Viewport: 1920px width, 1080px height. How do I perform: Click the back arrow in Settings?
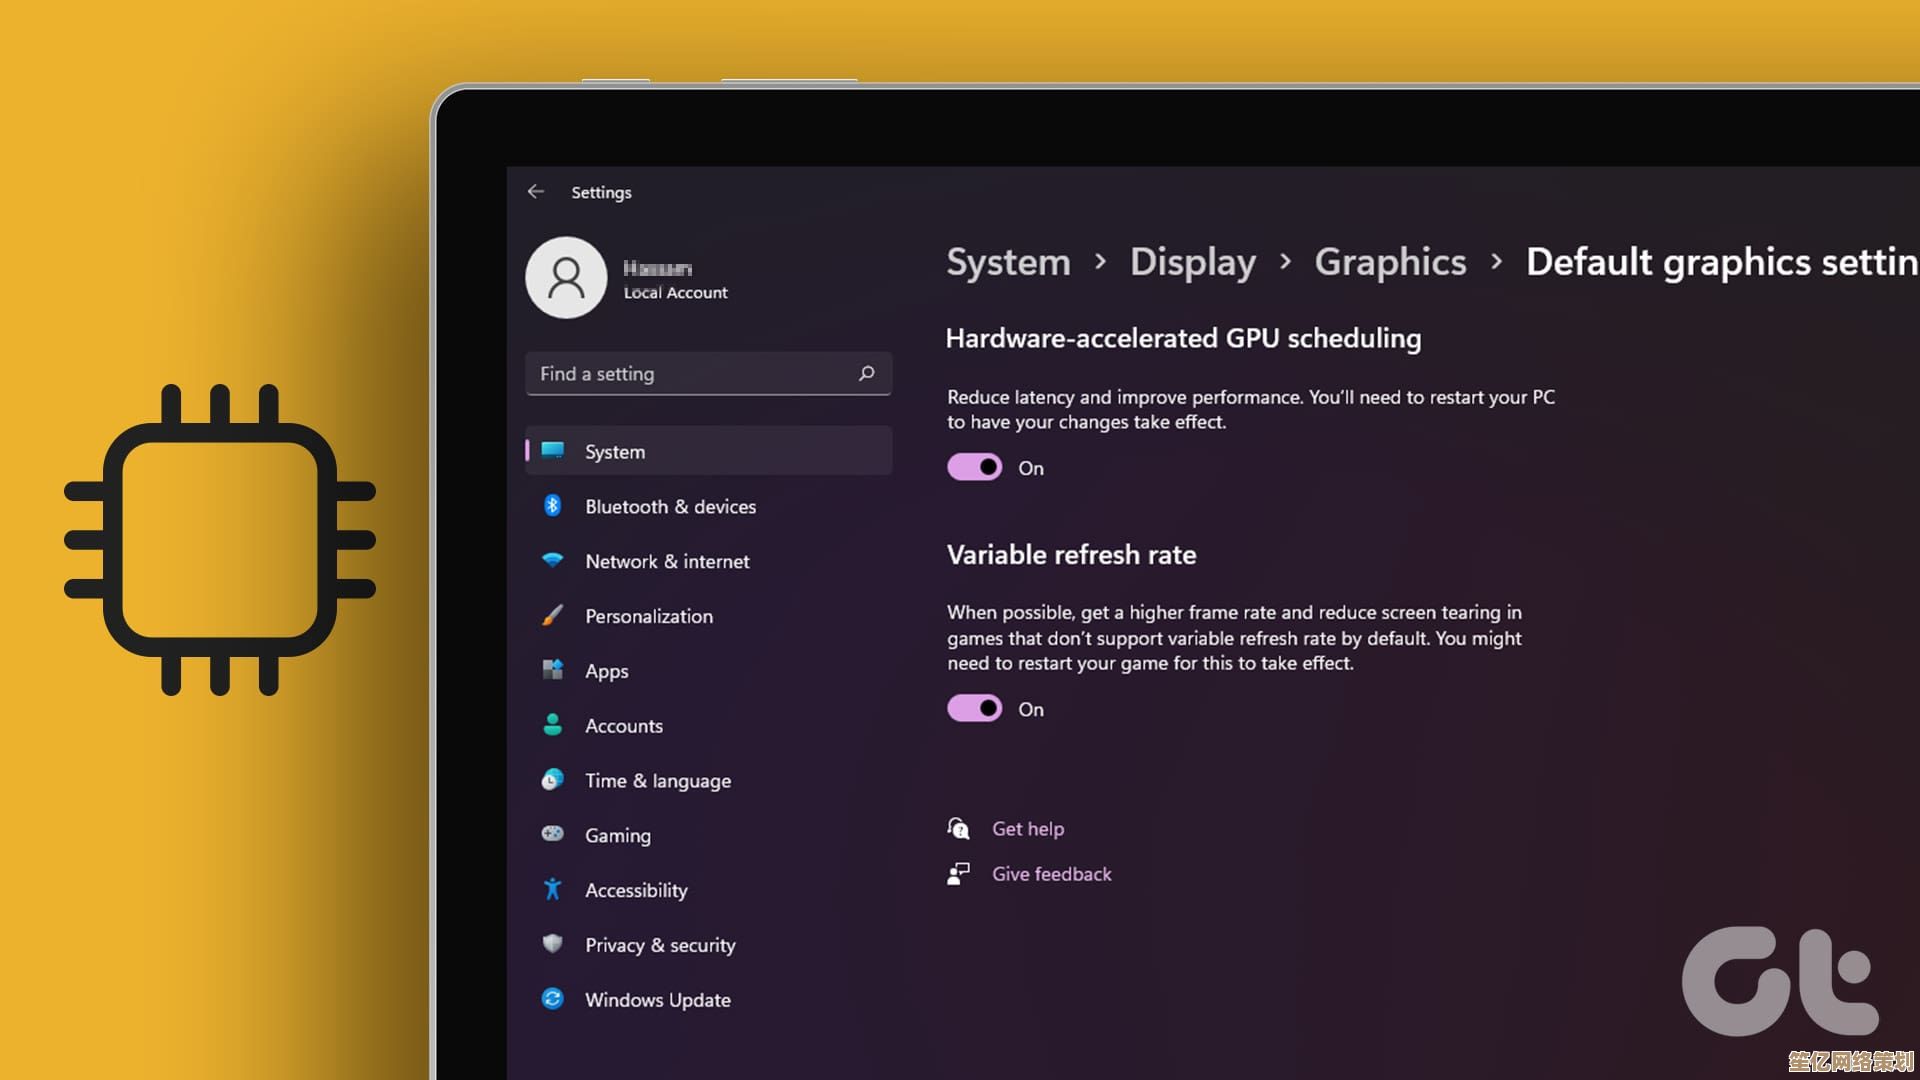click(536, 191)
